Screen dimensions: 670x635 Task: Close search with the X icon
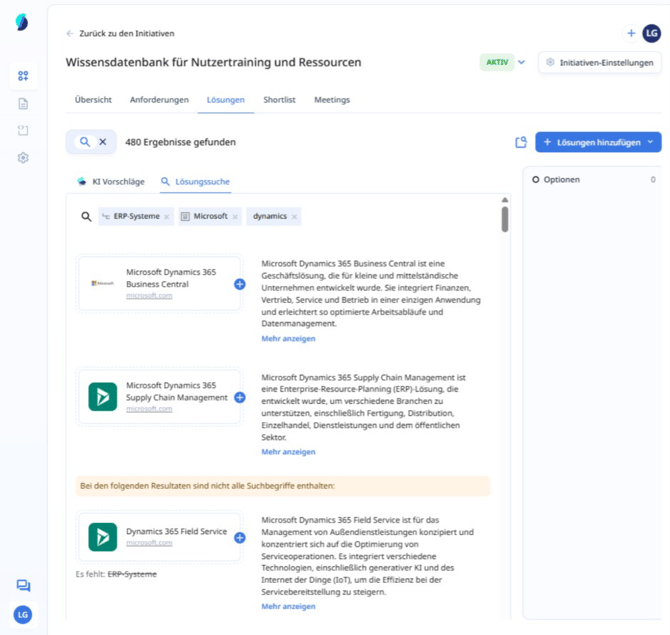point(103,142)
